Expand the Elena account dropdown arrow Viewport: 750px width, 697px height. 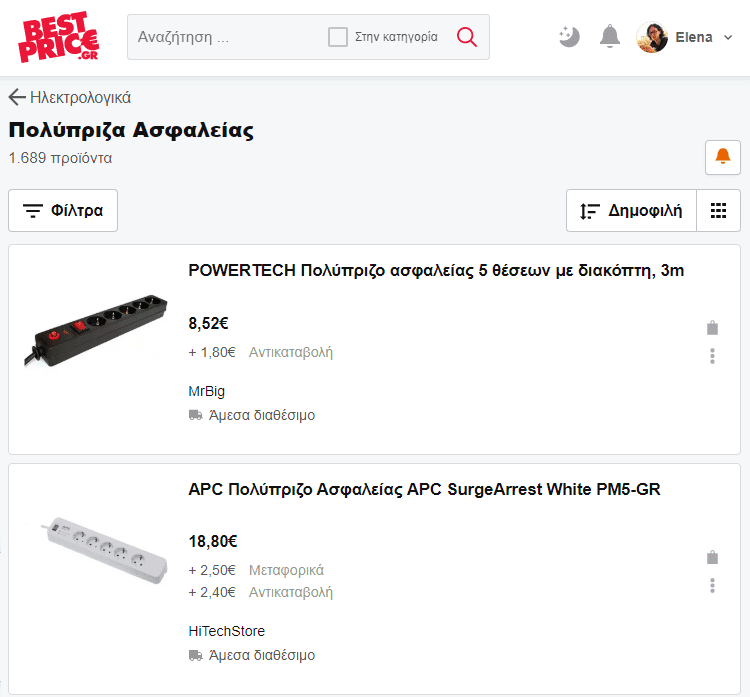[728, 37]
